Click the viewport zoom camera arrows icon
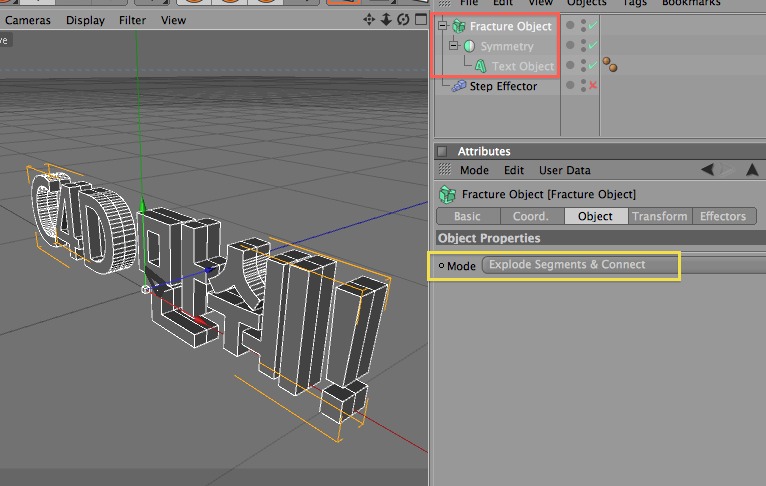Viewport: 766px width, 486px height. tap(386, 20)
